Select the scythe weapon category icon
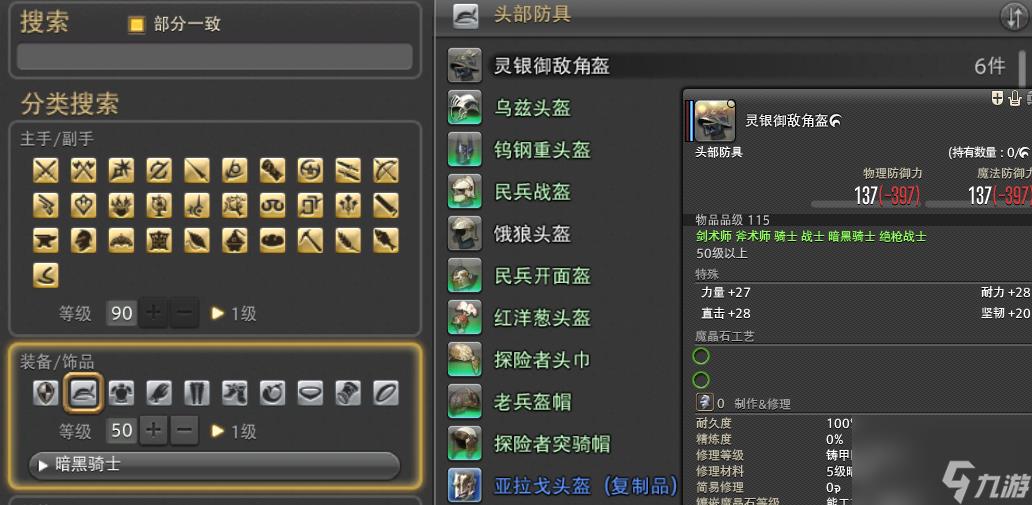 pos(235,171)
